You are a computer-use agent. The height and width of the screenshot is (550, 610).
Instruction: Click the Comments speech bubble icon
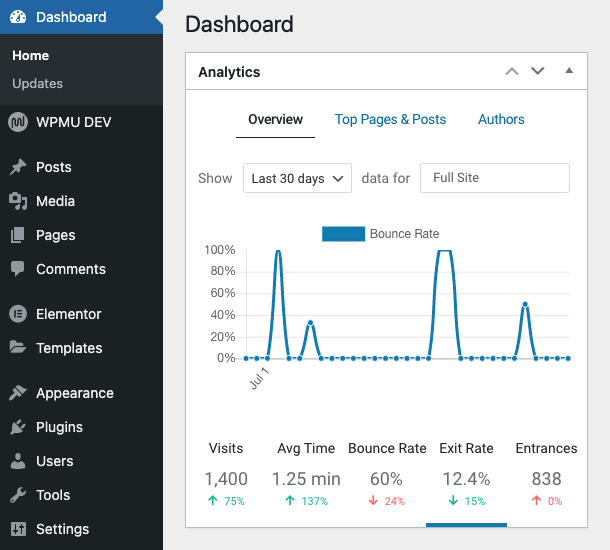[17, 269]
